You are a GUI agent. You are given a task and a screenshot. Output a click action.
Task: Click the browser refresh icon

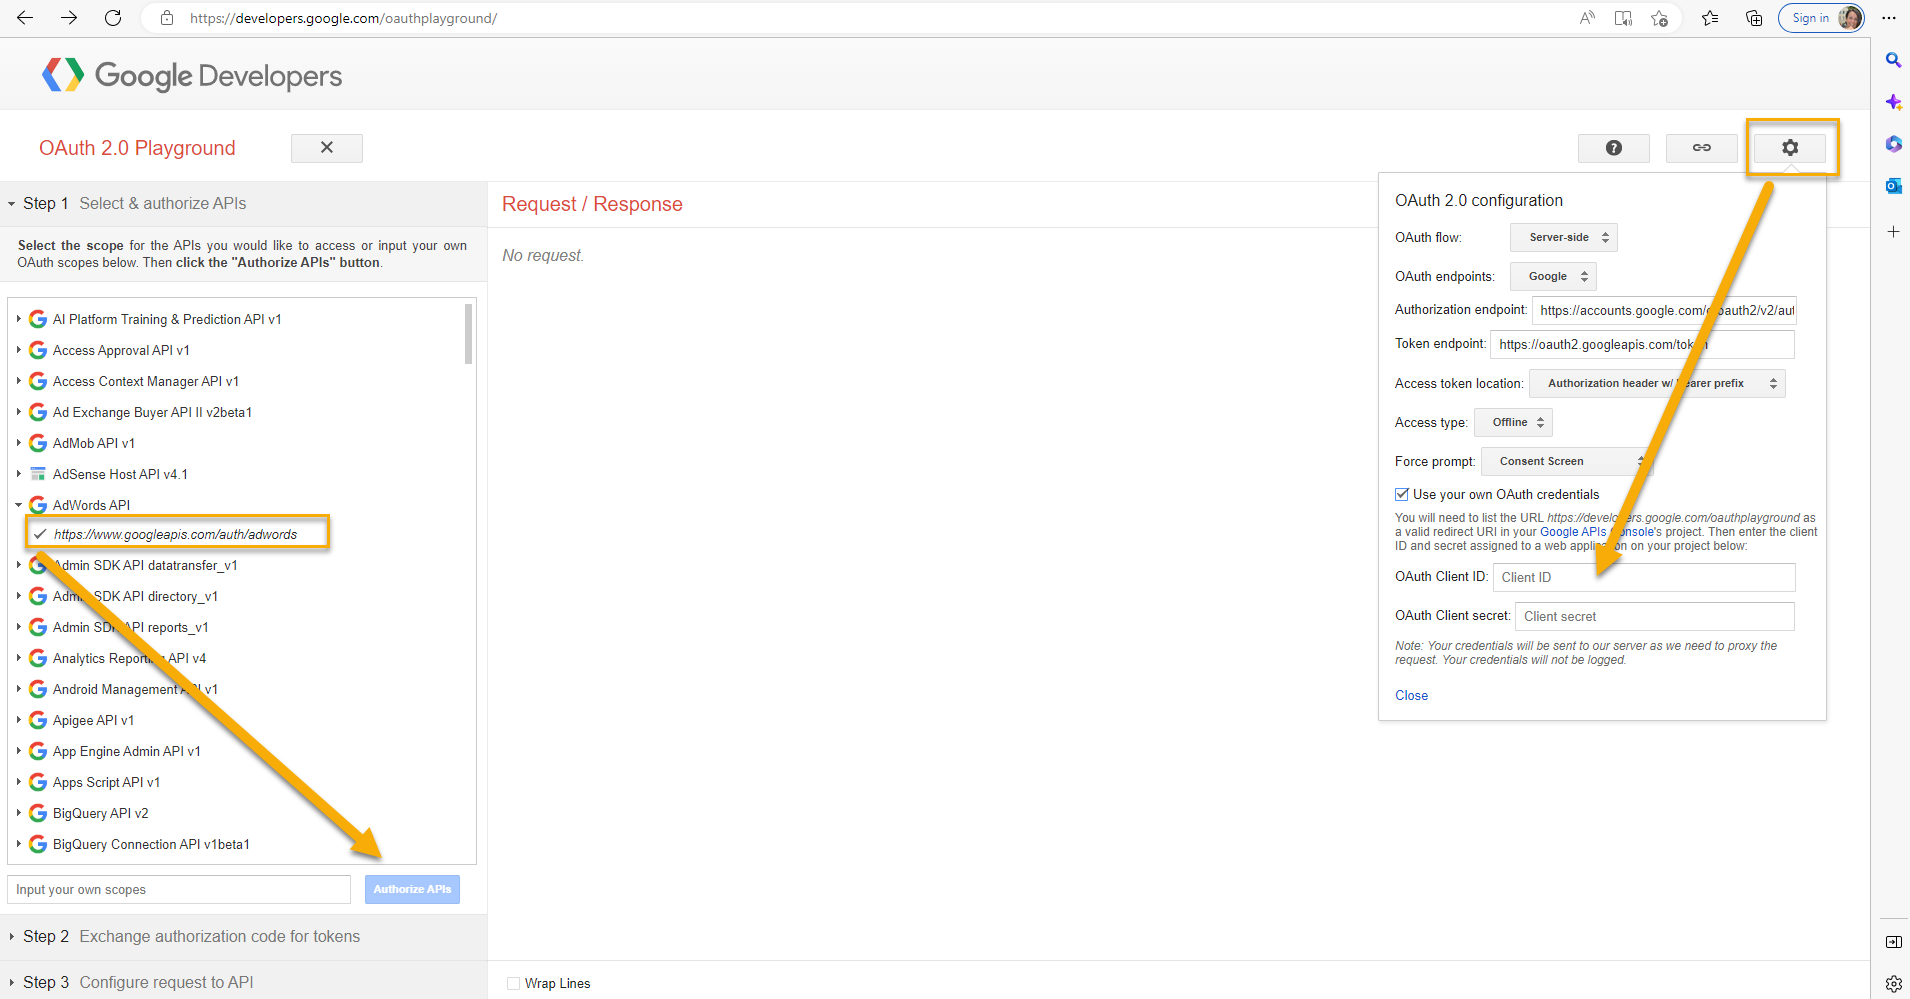pos(113,18)
